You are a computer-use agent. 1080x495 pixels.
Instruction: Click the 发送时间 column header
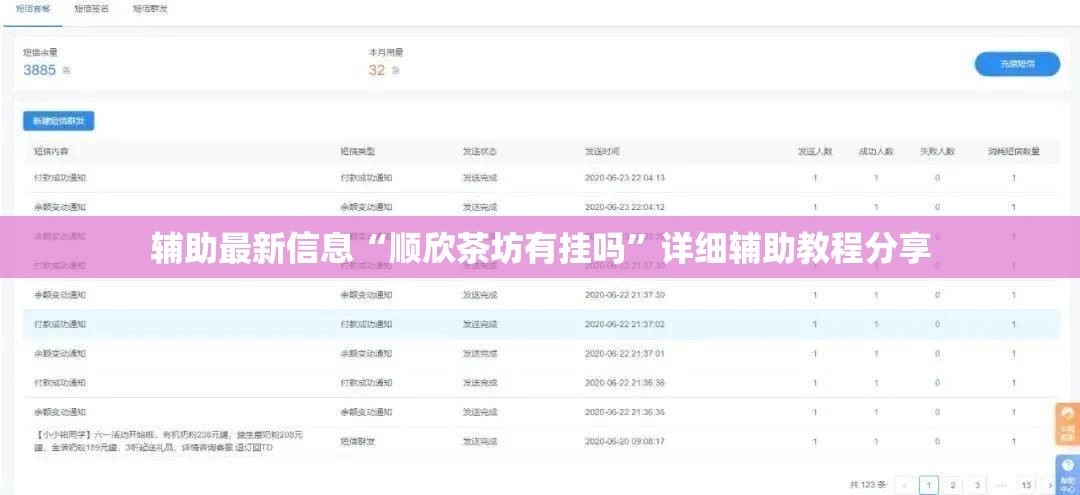[603, 151]
